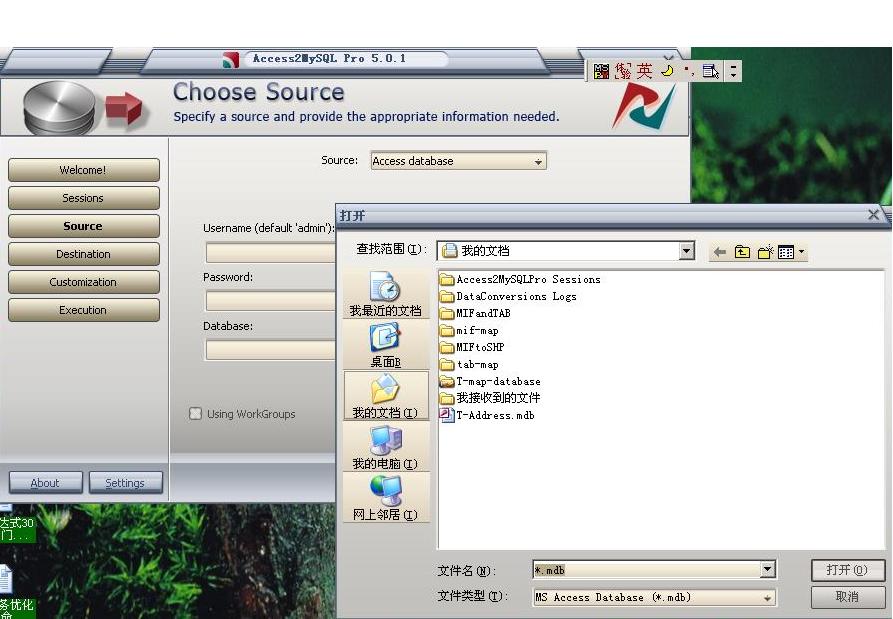This screenshot has width=893, height=619.
Task: Open 我最近的文档 places shortcut
Action: [386, 294]
